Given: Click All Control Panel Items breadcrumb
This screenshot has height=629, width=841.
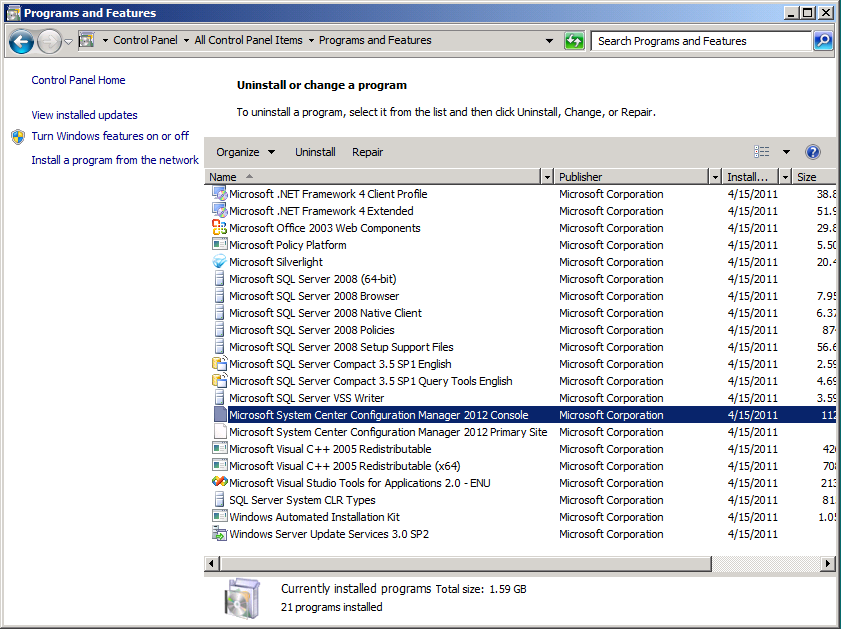Looking at the screenshot, I should click(248, 40).
